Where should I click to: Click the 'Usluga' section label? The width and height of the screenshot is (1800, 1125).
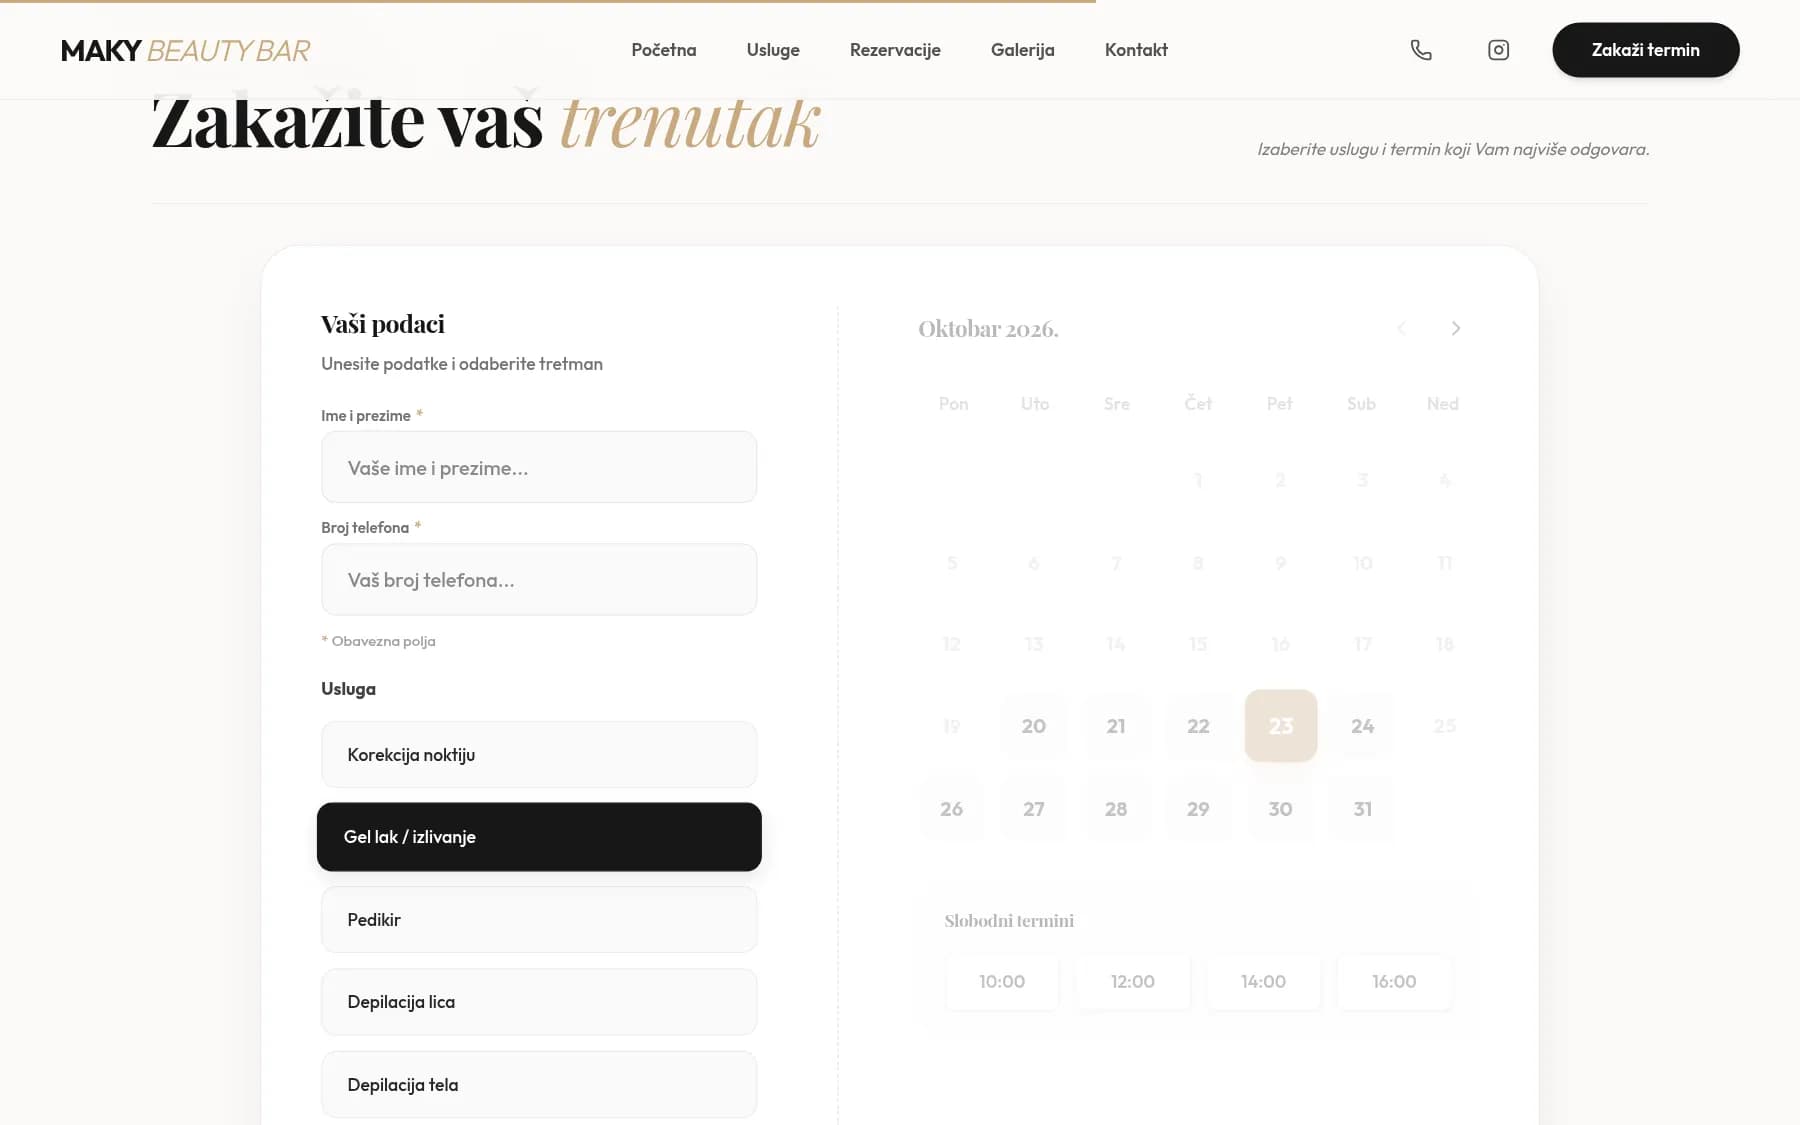pyautogui.click(x=348, y=689)
